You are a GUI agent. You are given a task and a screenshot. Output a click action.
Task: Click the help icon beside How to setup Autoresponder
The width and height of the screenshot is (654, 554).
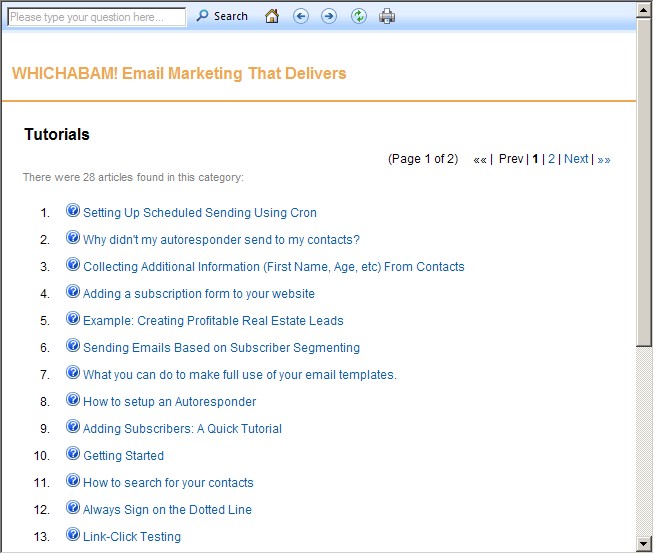click(x=73, y=399)
